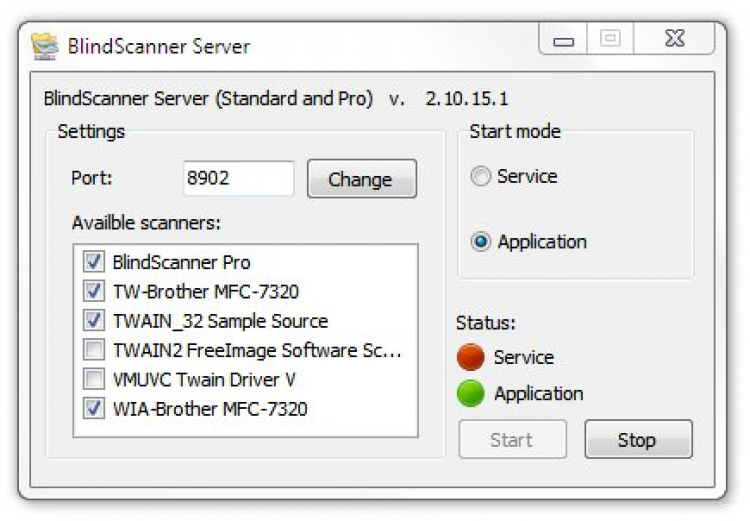Click the green Application status indicator
The width and height of the screenshot is (750, 521).
click(470, 393)
